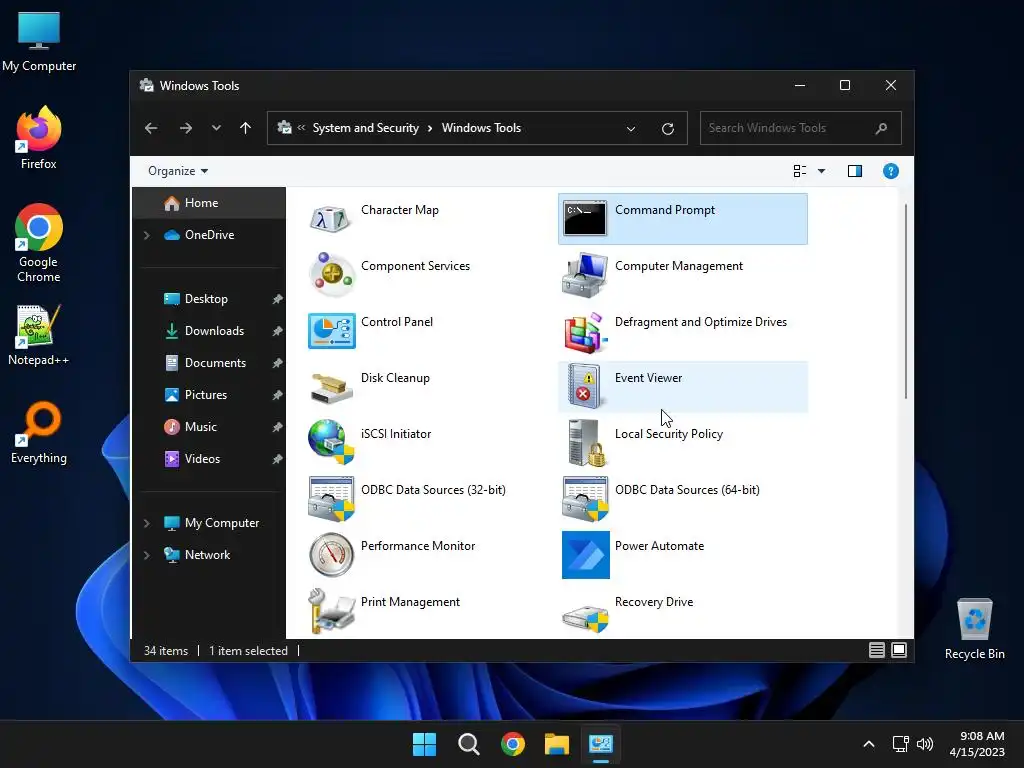The height and width of the screenshot is (768, 1024).
Task: Click Windows Tools breadcrumb segment
Action: (481, 128)
